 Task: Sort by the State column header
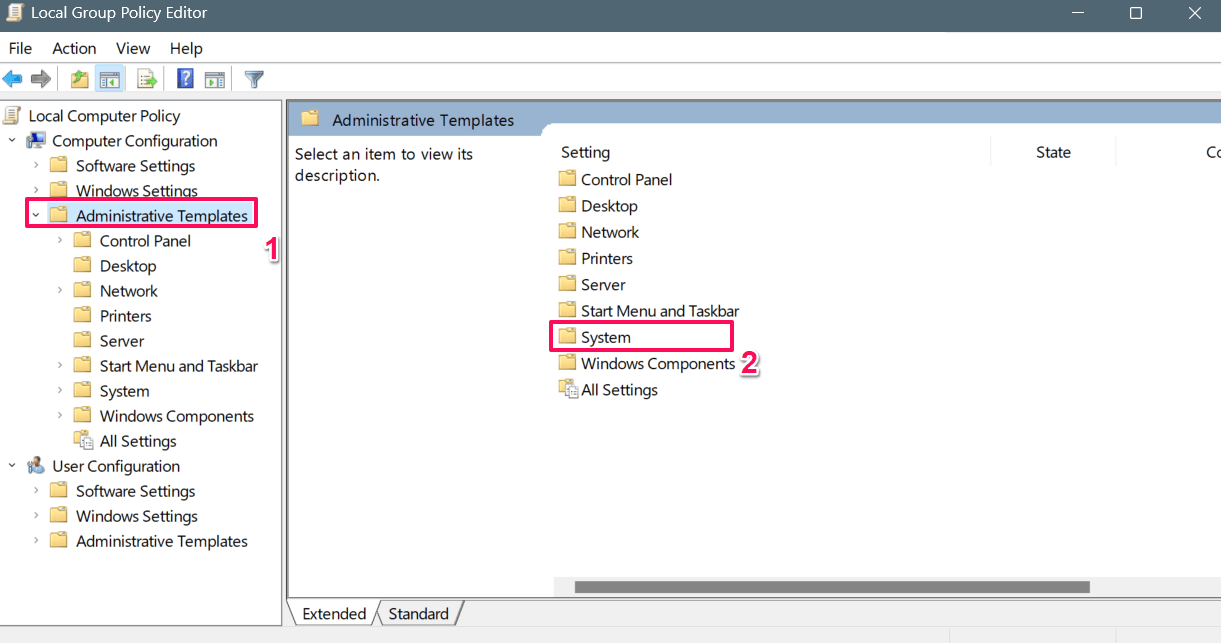[x=1053, y=152]
